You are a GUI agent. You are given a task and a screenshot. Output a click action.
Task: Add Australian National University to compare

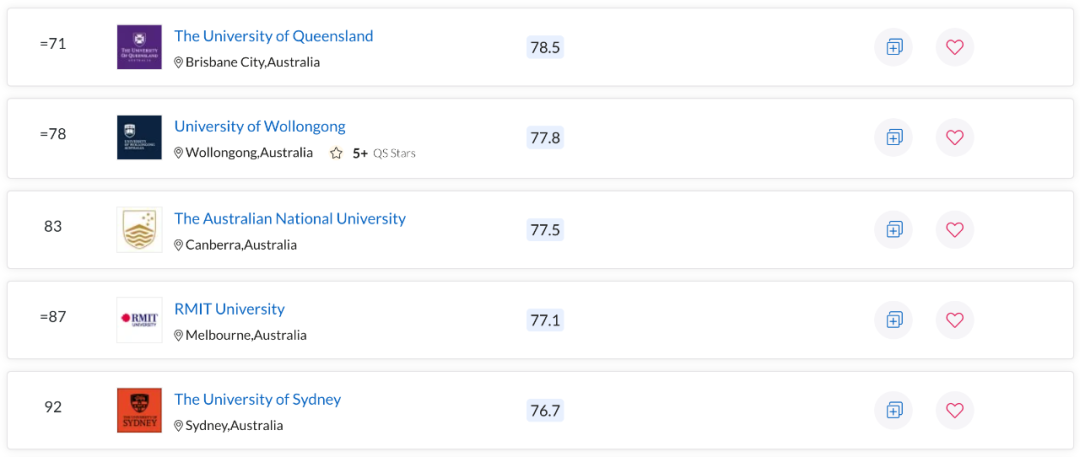point(894,229)
